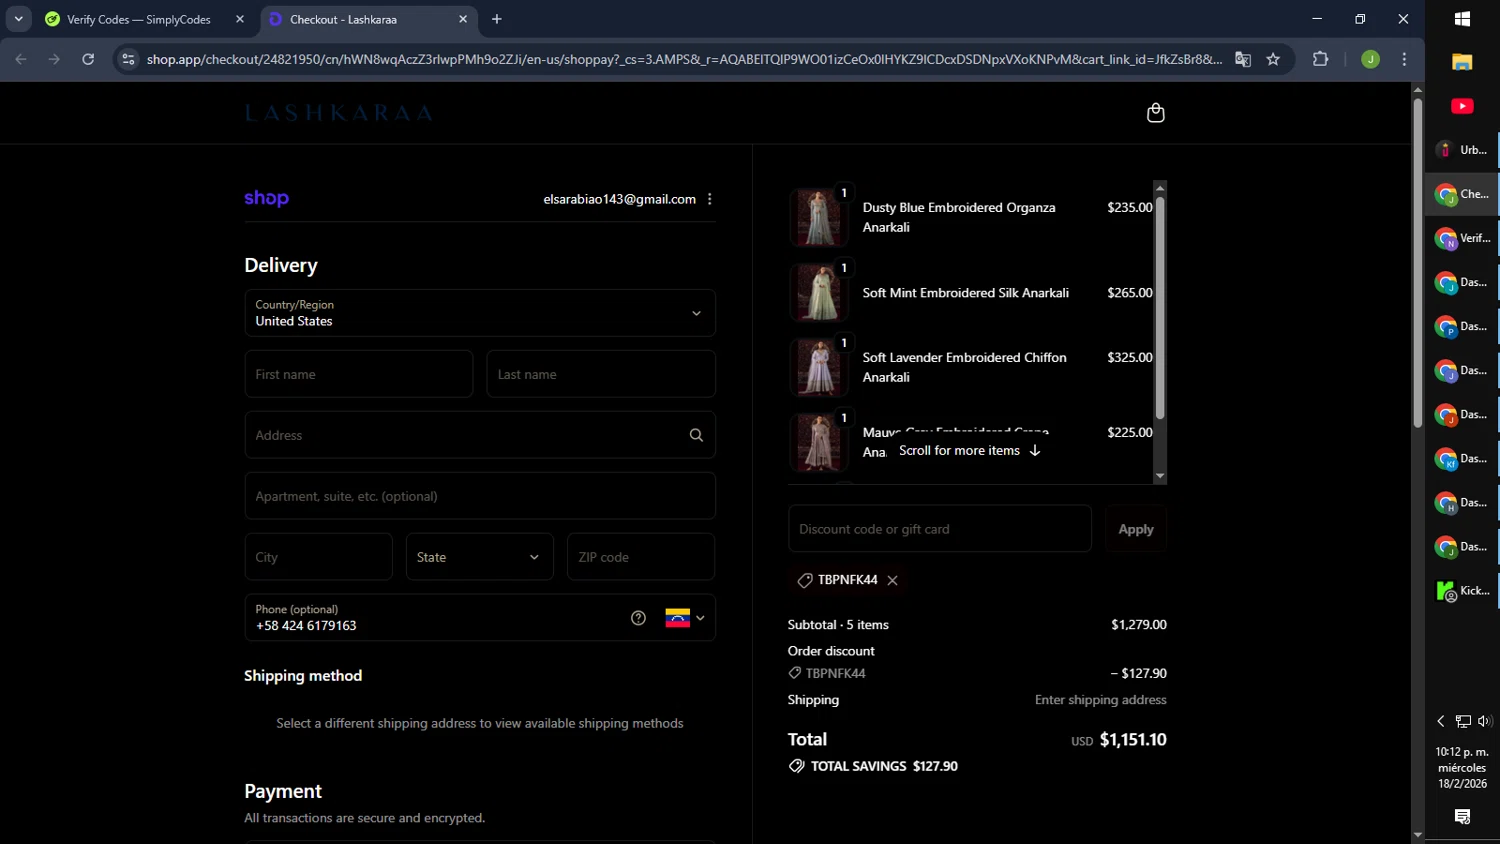
Task: Click browser forward arrow
Action: pos(54,59)
